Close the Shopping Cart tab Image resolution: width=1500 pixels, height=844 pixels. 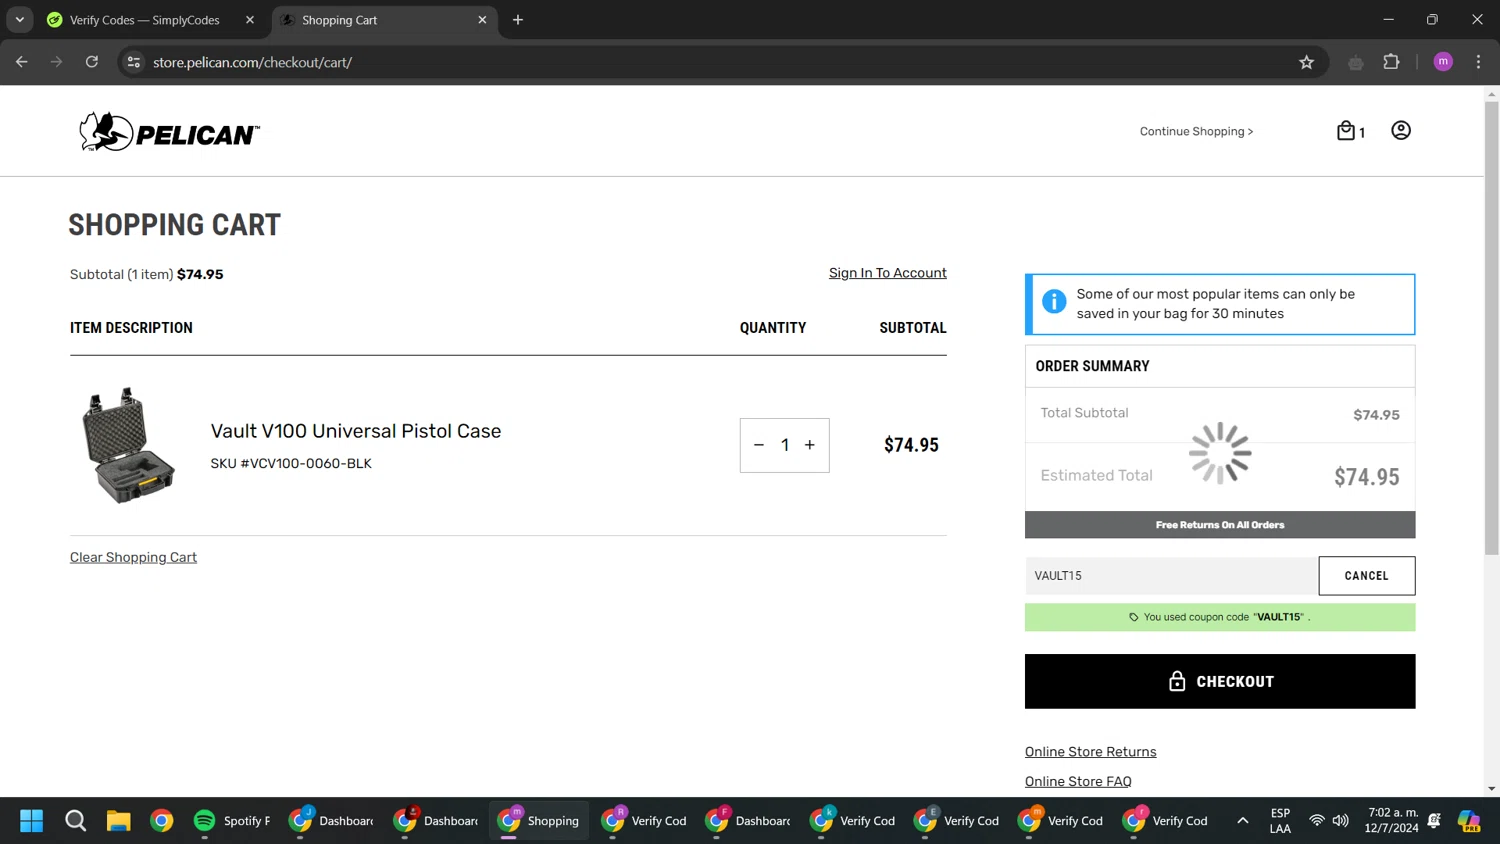[x=482, y=20]
